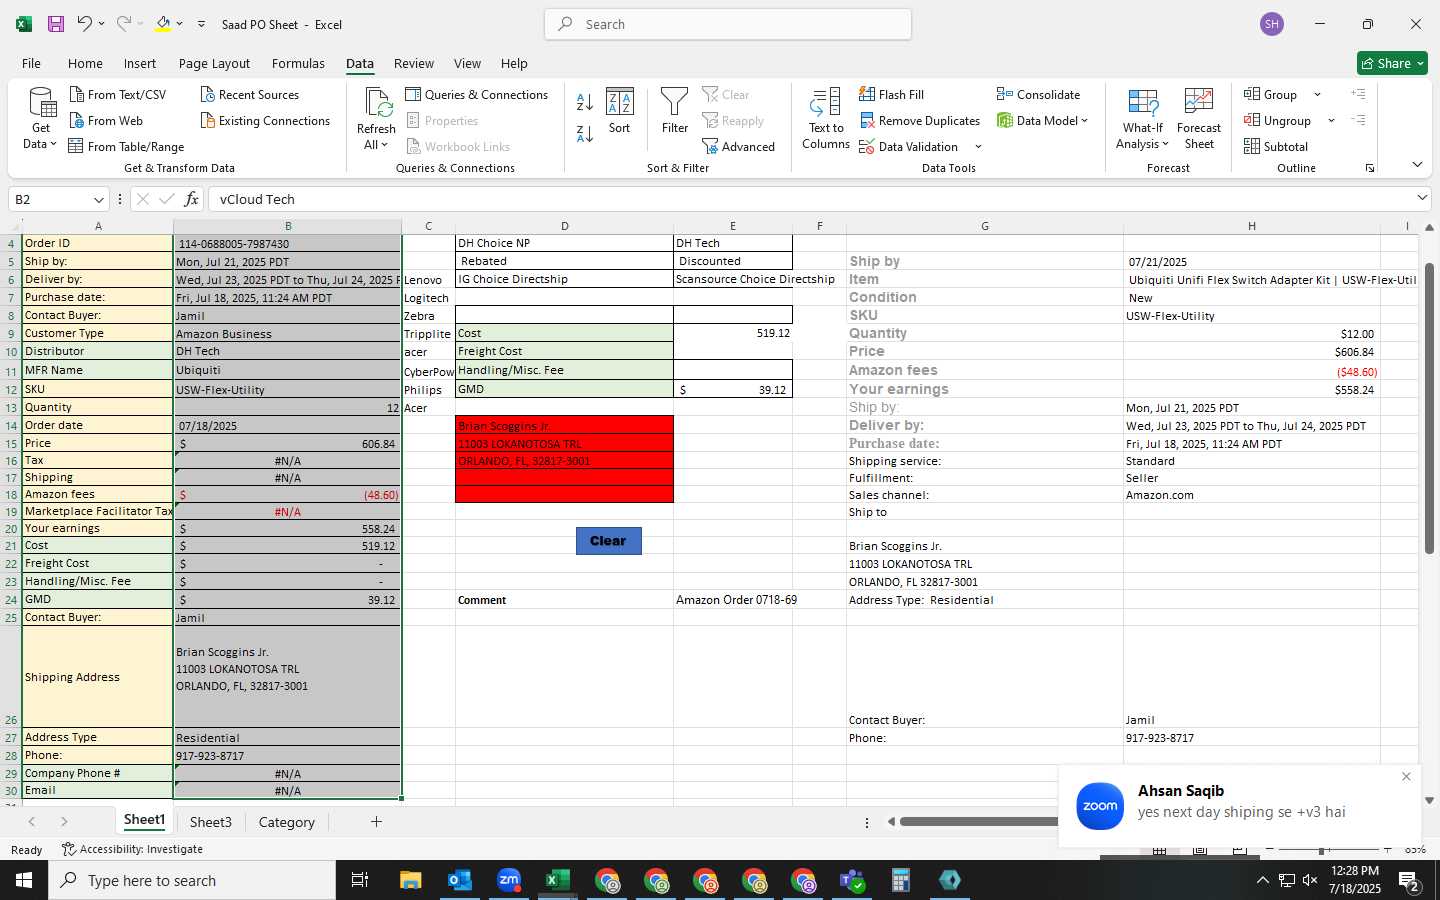Sort A to Z ascending
The image size is (1440, 900).
(x=585, y=102)
